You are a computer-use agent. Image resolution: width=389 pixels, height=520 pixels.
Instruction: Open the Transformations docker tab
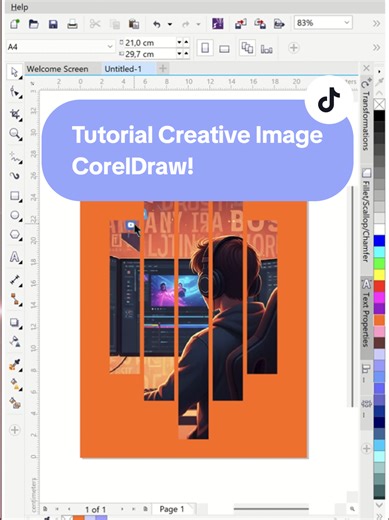pos(366,115)
